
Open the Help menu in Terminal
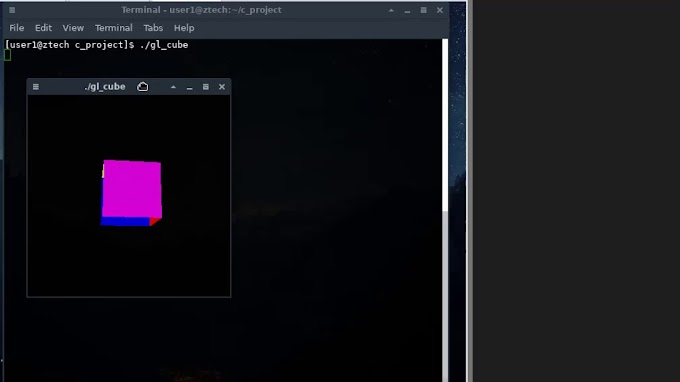[184, 28]
